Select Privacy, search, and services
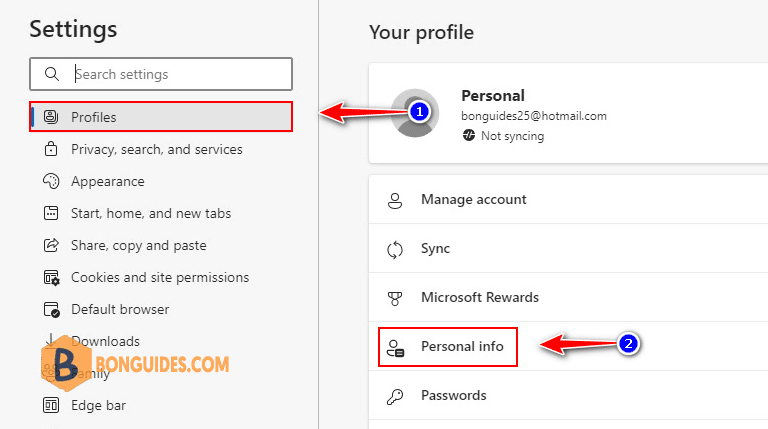Screen dimensions: 768x429 pos(156,149)
